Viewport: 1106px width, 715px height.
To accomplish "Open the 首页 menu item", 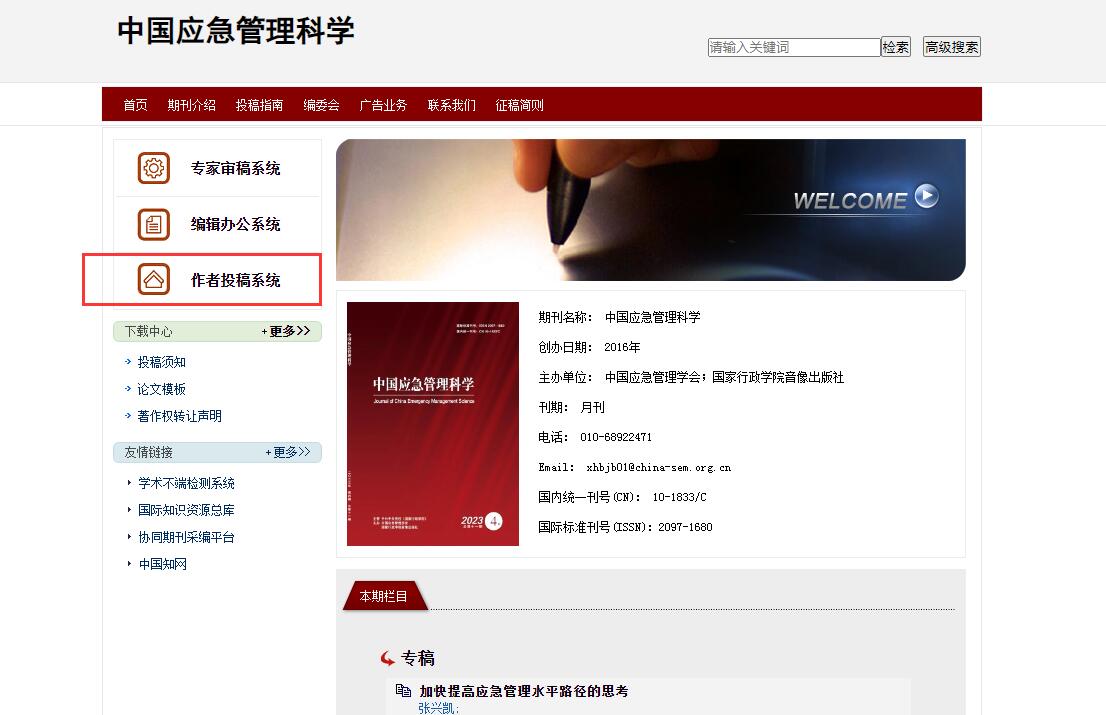I will click(135, 105).
